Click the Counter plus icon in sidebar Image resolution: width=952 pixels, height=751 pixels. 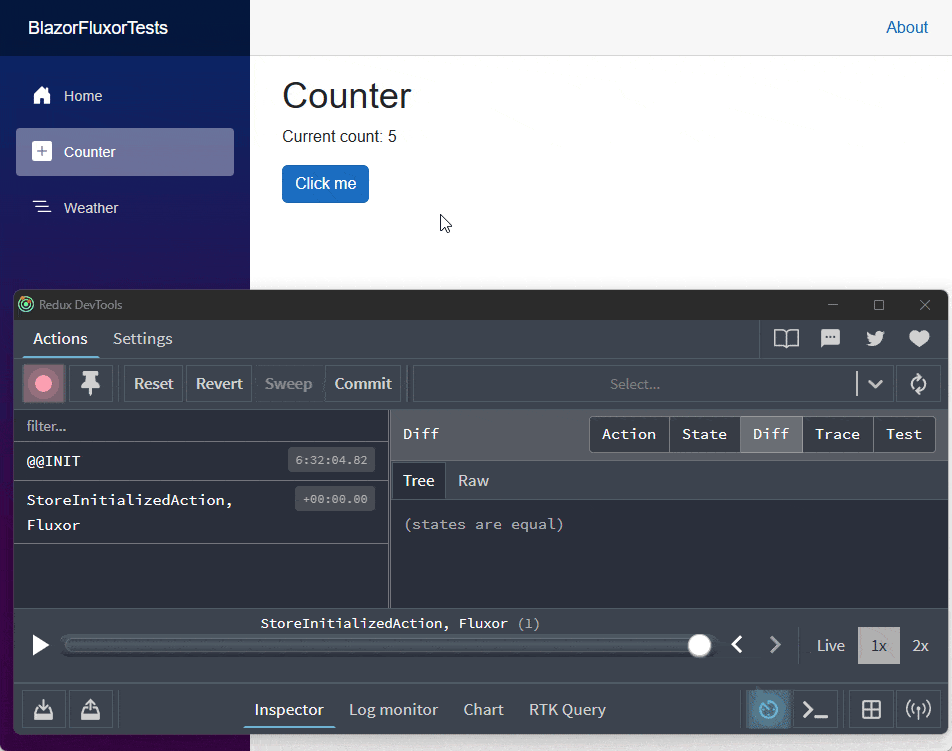tap(42, 151)
